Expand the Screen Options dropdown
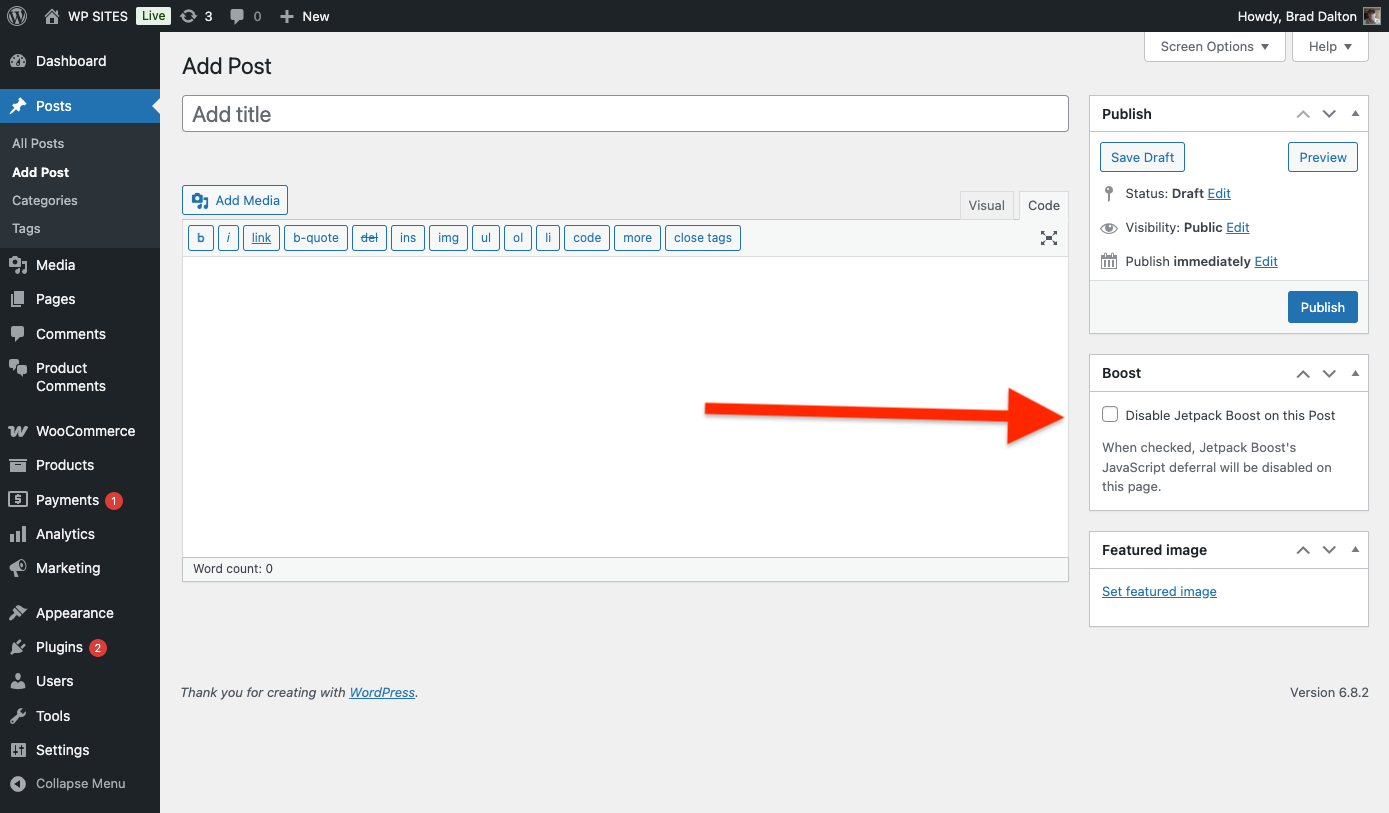The image size is (1389, 813). [1214, 47]
